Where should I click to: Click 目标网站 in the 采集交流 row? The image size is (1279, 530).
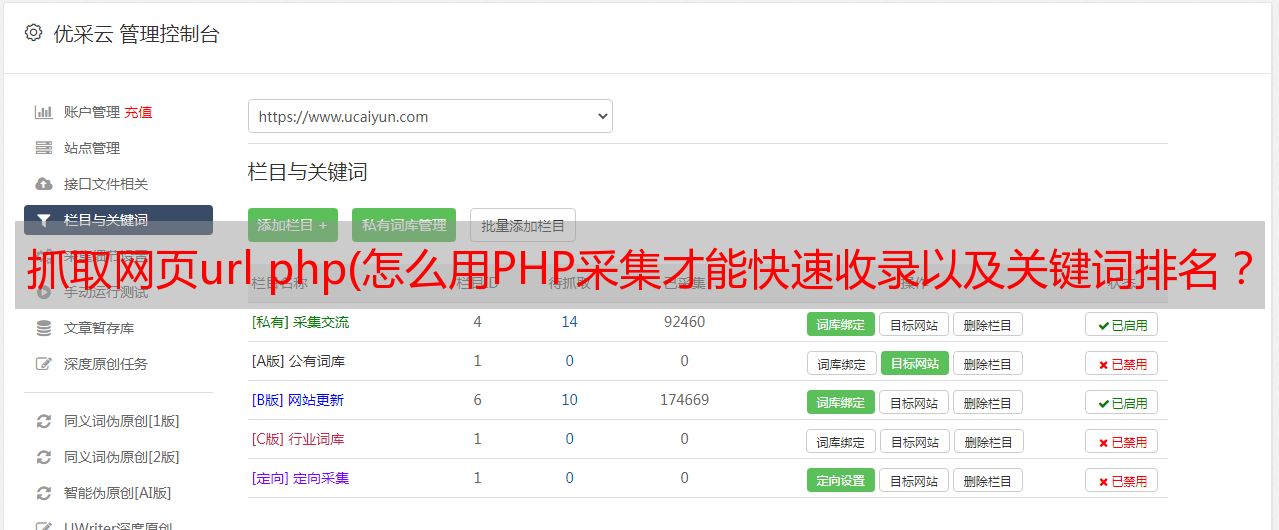pyautogui.click(x=914, y=324)
